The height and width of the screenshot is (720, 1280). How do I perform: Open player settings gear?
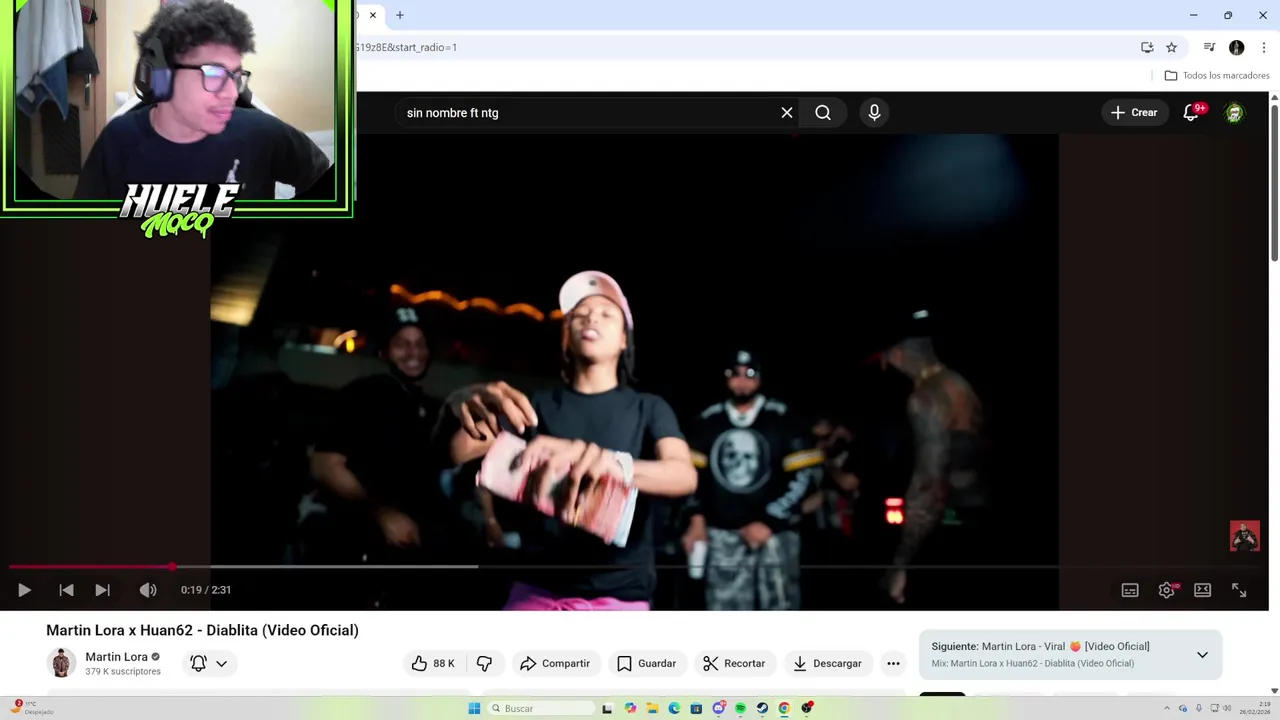tap(1166, 590)
